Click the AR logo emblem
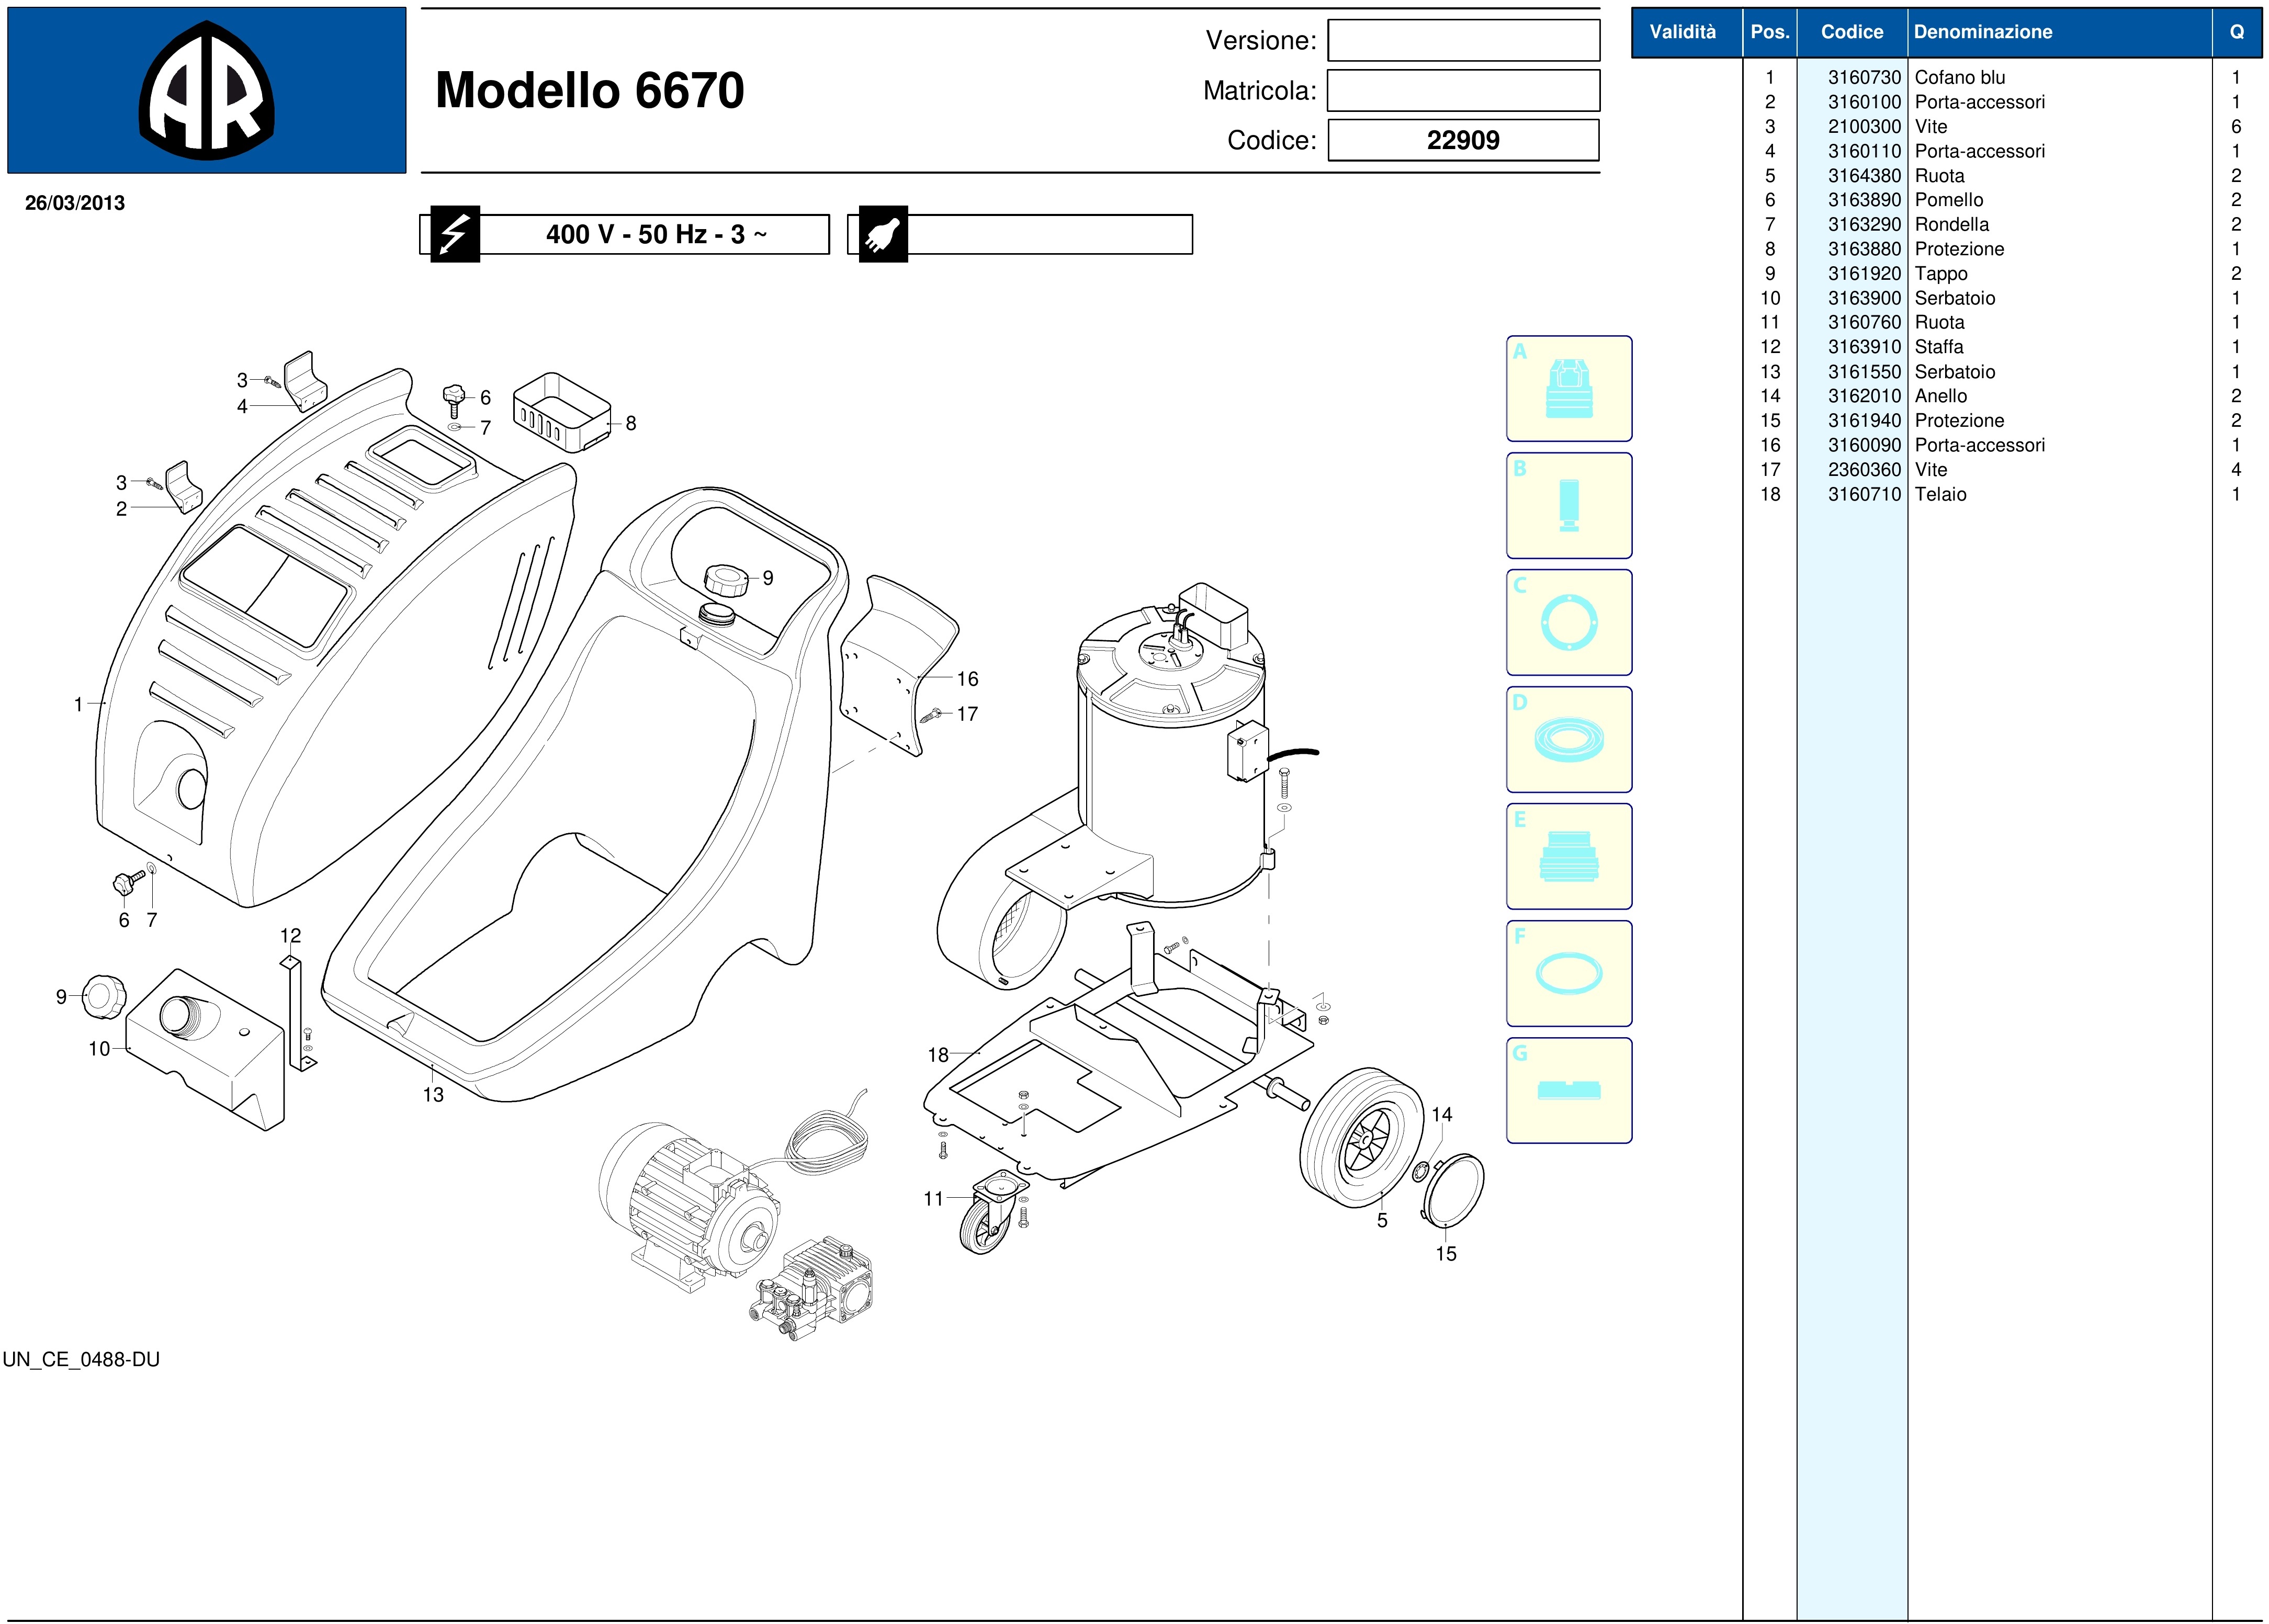Viewport: 2269px width, 1624px height. (206, 91)
